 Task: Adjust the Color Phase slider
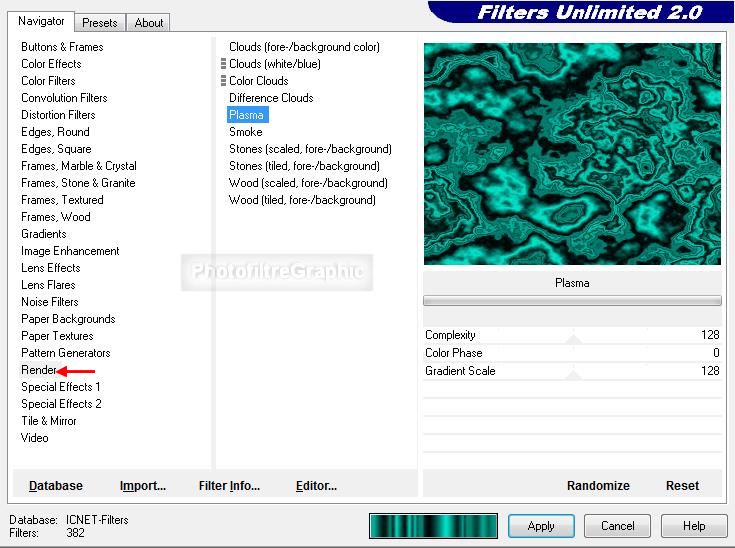(572, 353)
